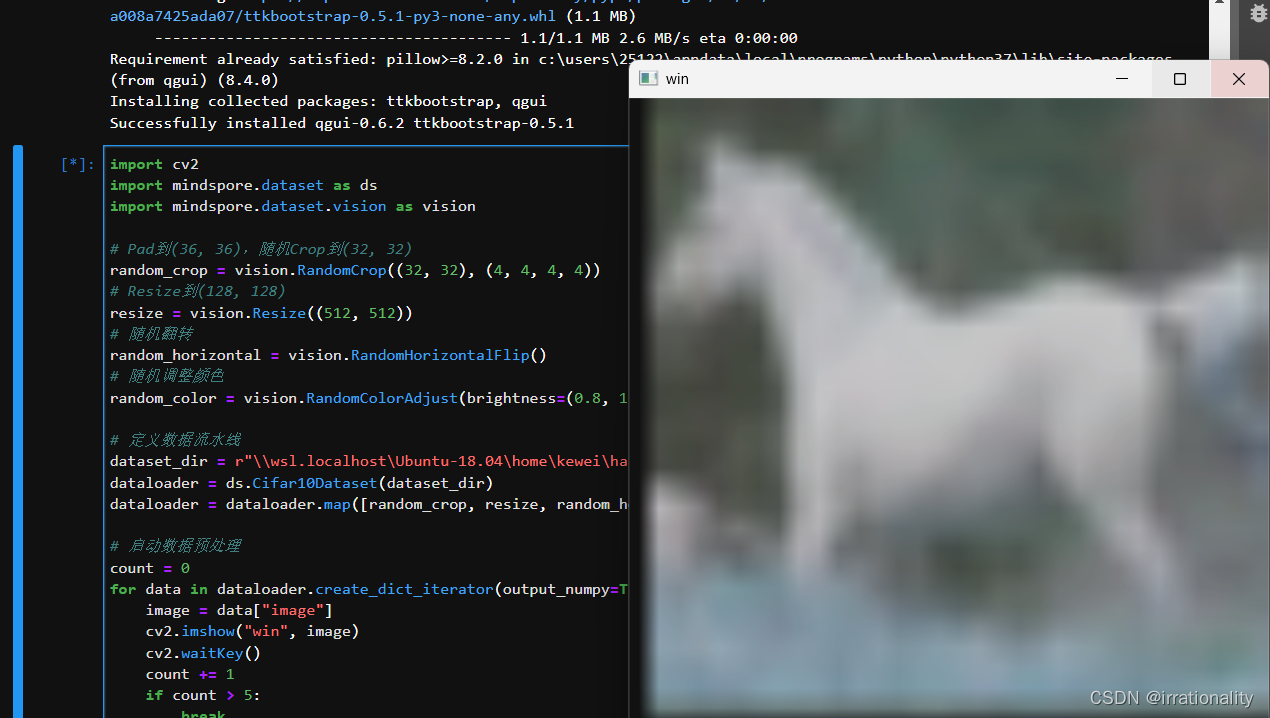Image resolution: width=1270 pixels, height=718 pixels.
Task: Click the 'count = 0' line
Action: click(150, 568)
